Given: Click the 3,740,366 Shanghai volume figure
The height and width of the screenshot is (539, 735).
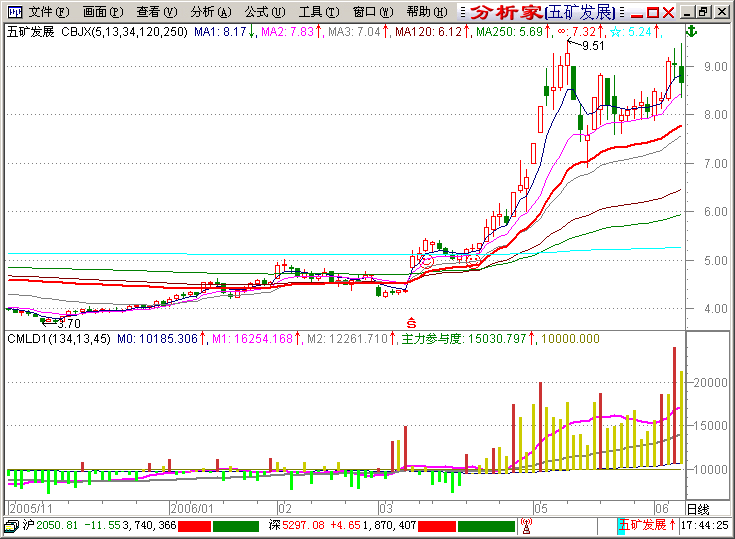Looking at the screenshot, I should pyautogui.click(x=149, y=525).
